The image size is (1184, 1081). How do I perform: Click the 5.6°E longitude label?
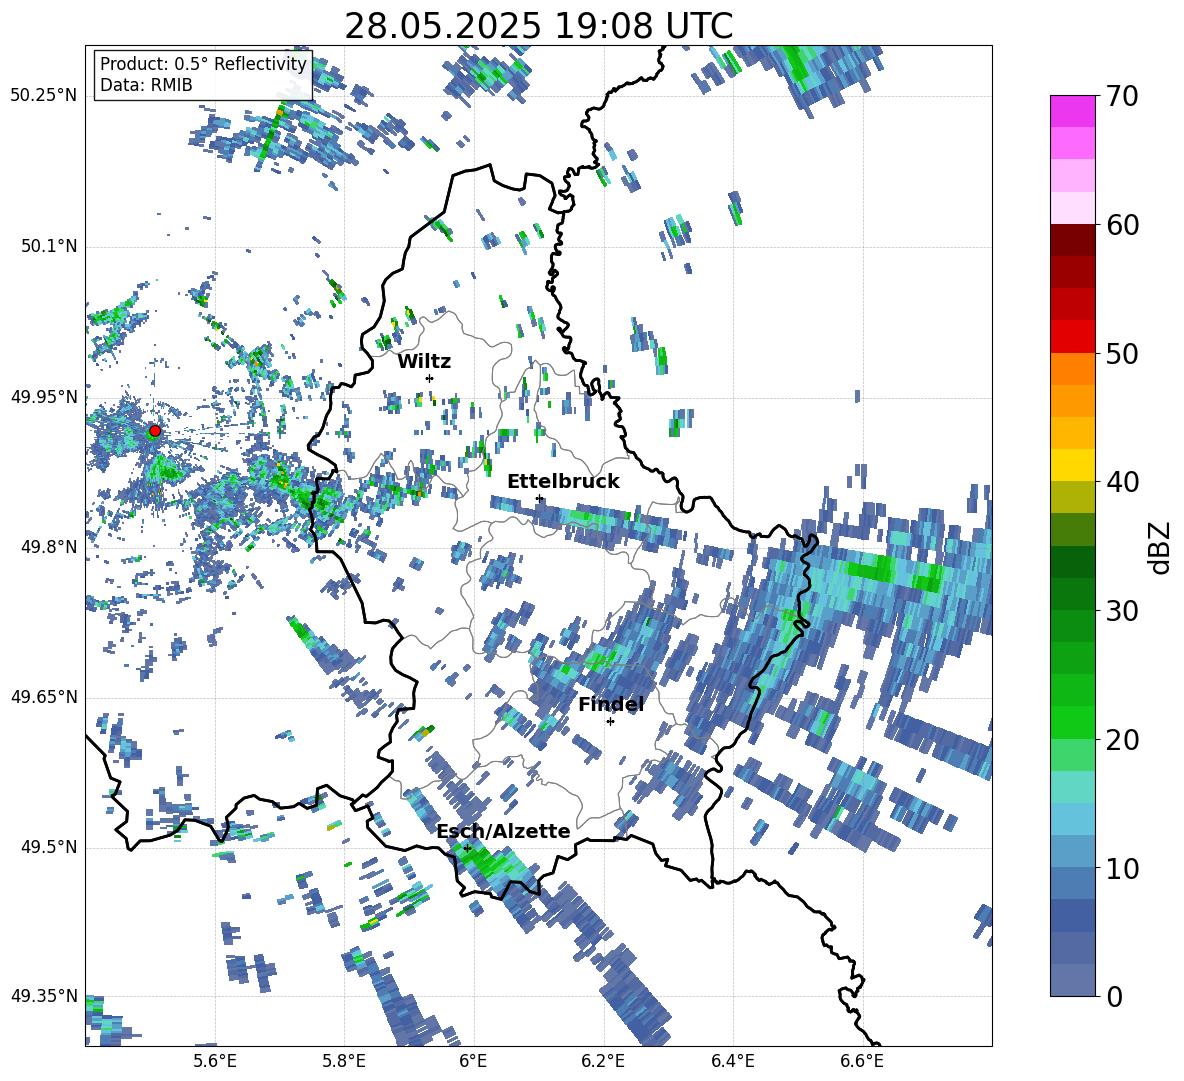[x=215, y=1061]
